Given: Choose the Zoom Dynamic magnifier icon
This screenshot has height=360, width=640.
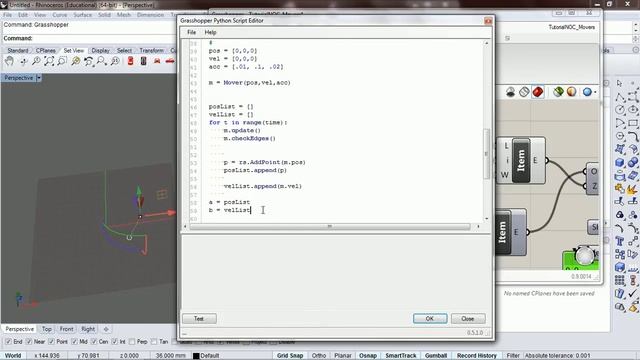Looking at the screenshot, I should (36, 62).
